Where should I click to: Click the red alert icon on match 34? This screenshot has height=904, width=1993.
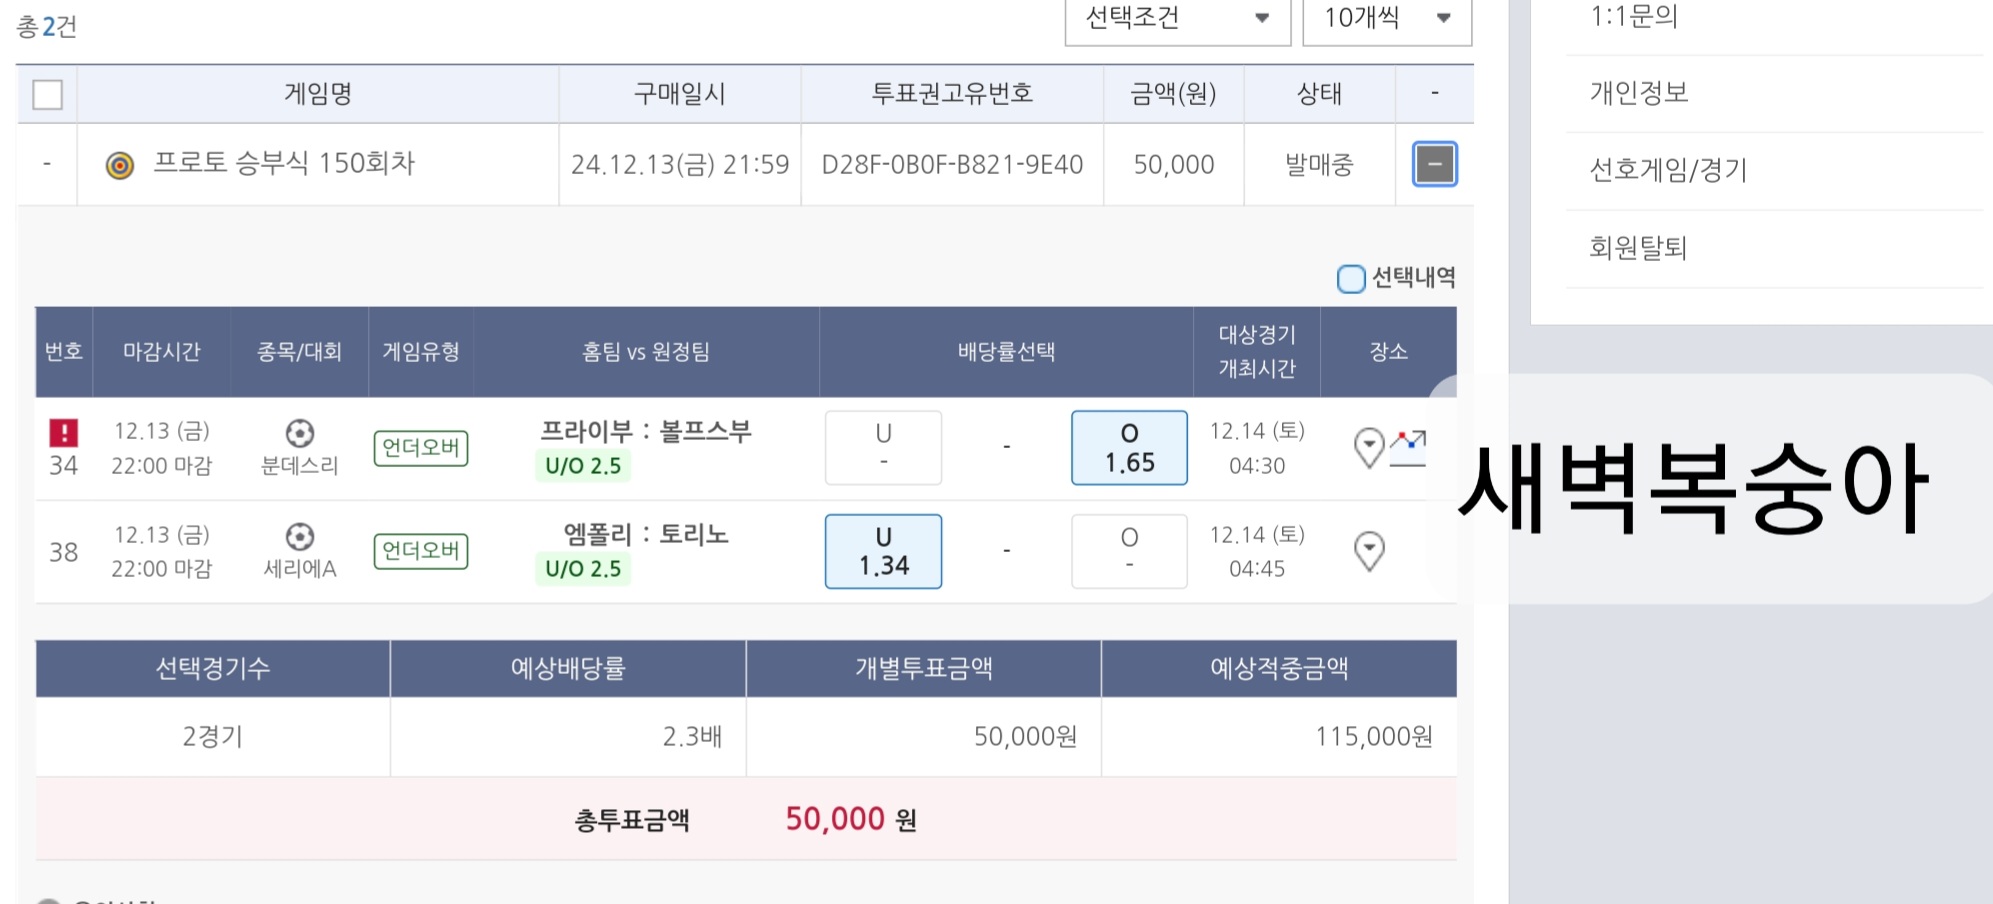64,432
